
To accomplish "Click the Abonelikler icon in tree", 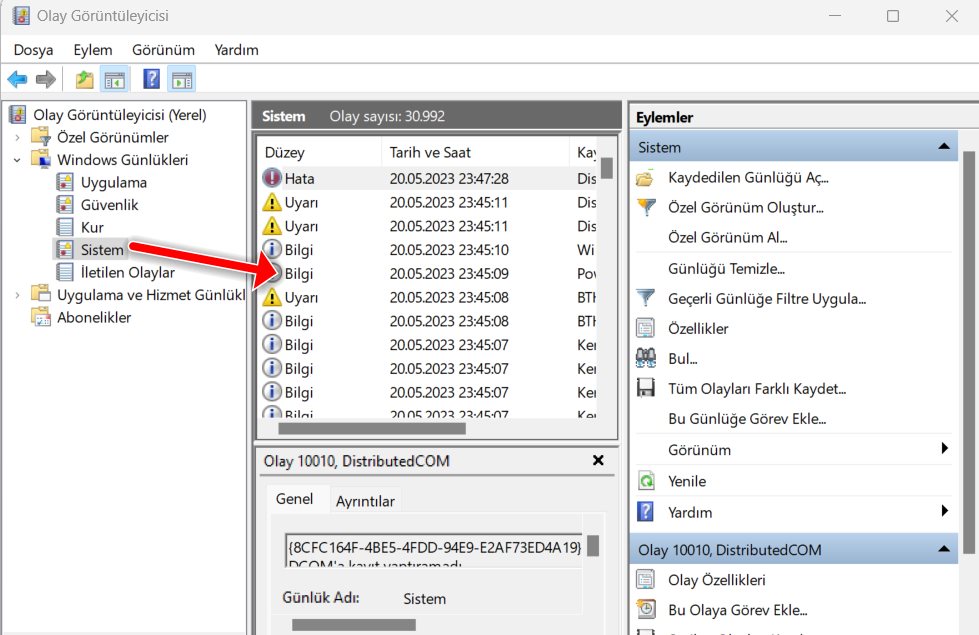I will coord(41,317).
